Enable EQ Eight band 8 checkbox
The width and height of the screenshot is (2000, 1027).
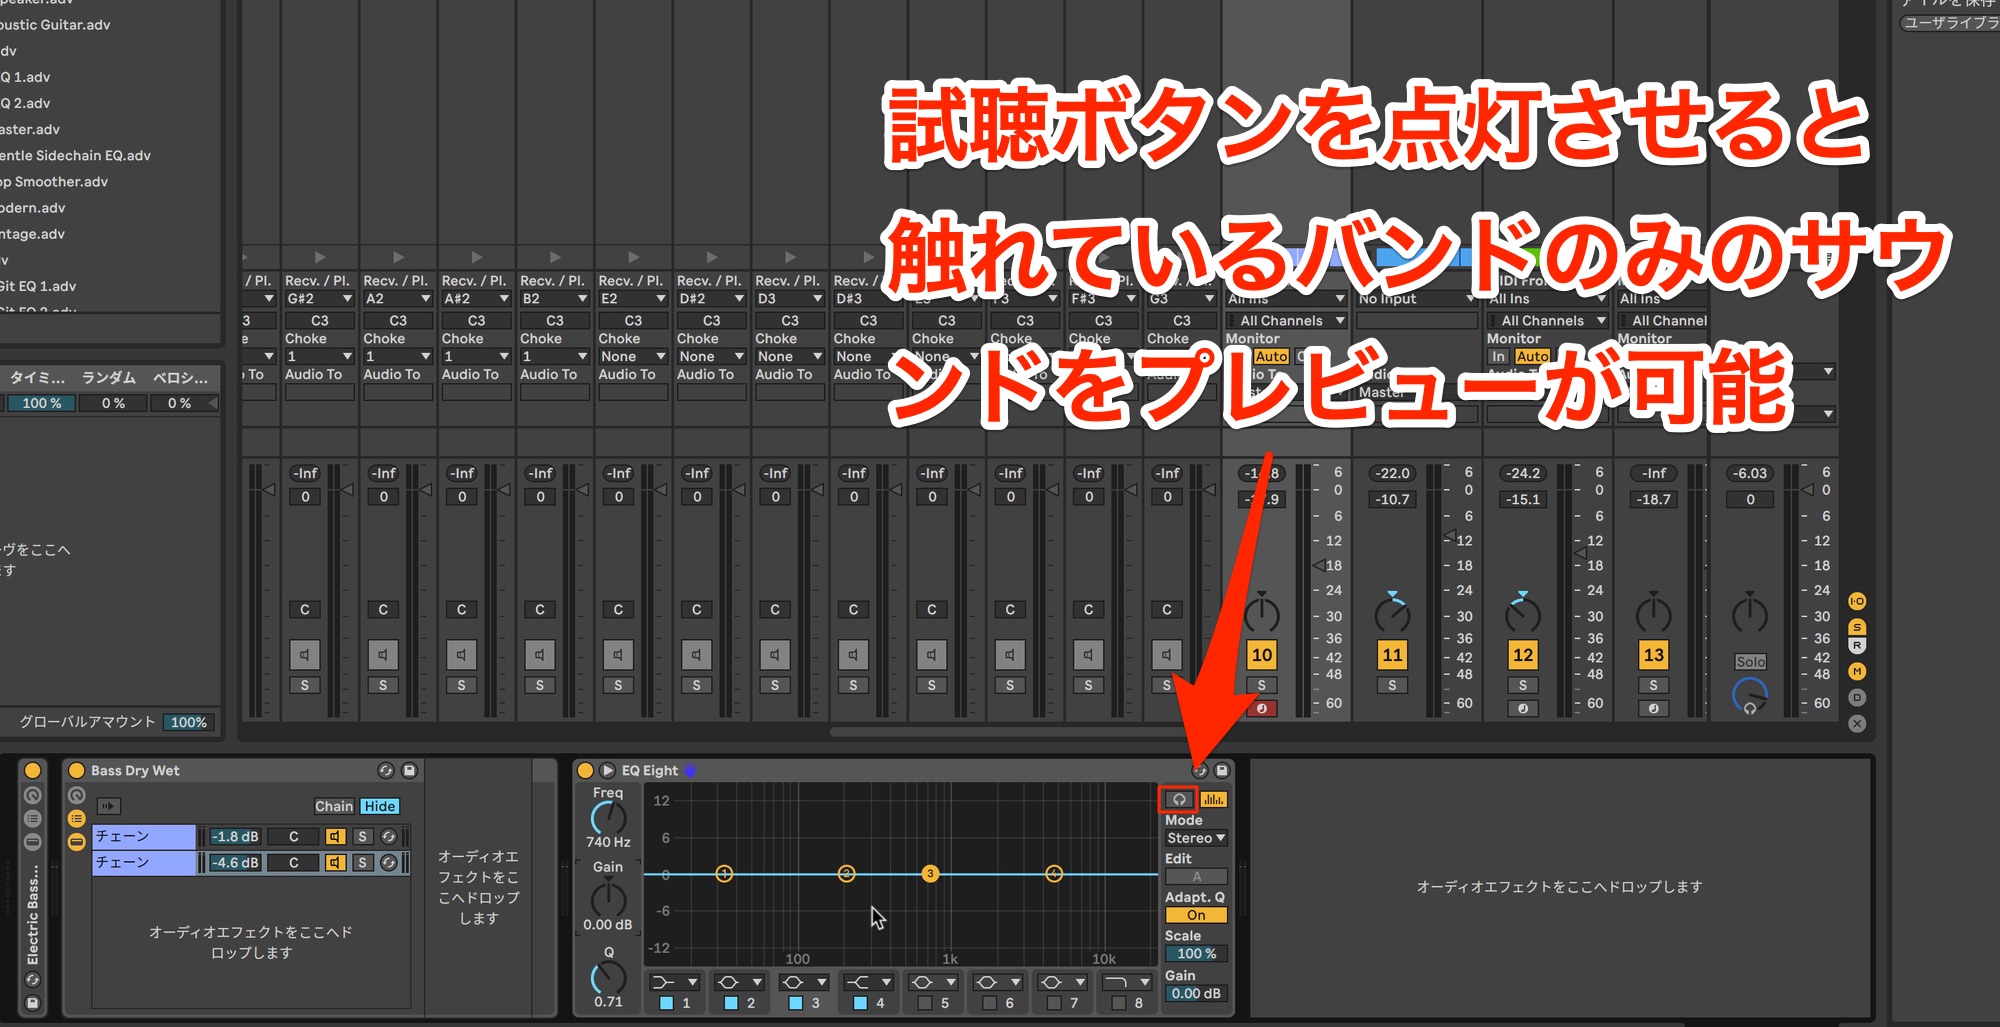click(1118, 1003)
